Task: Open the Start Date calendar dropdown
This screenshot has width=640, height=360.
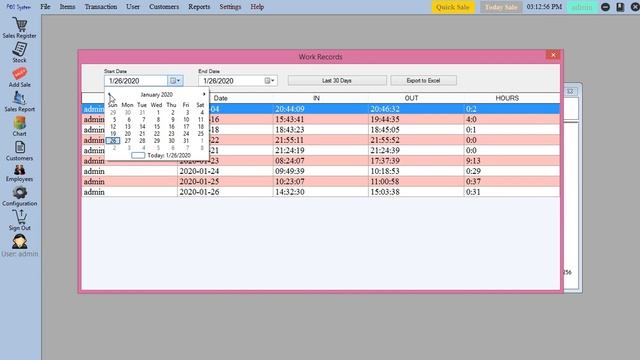Action: click(x=175, y=81)
